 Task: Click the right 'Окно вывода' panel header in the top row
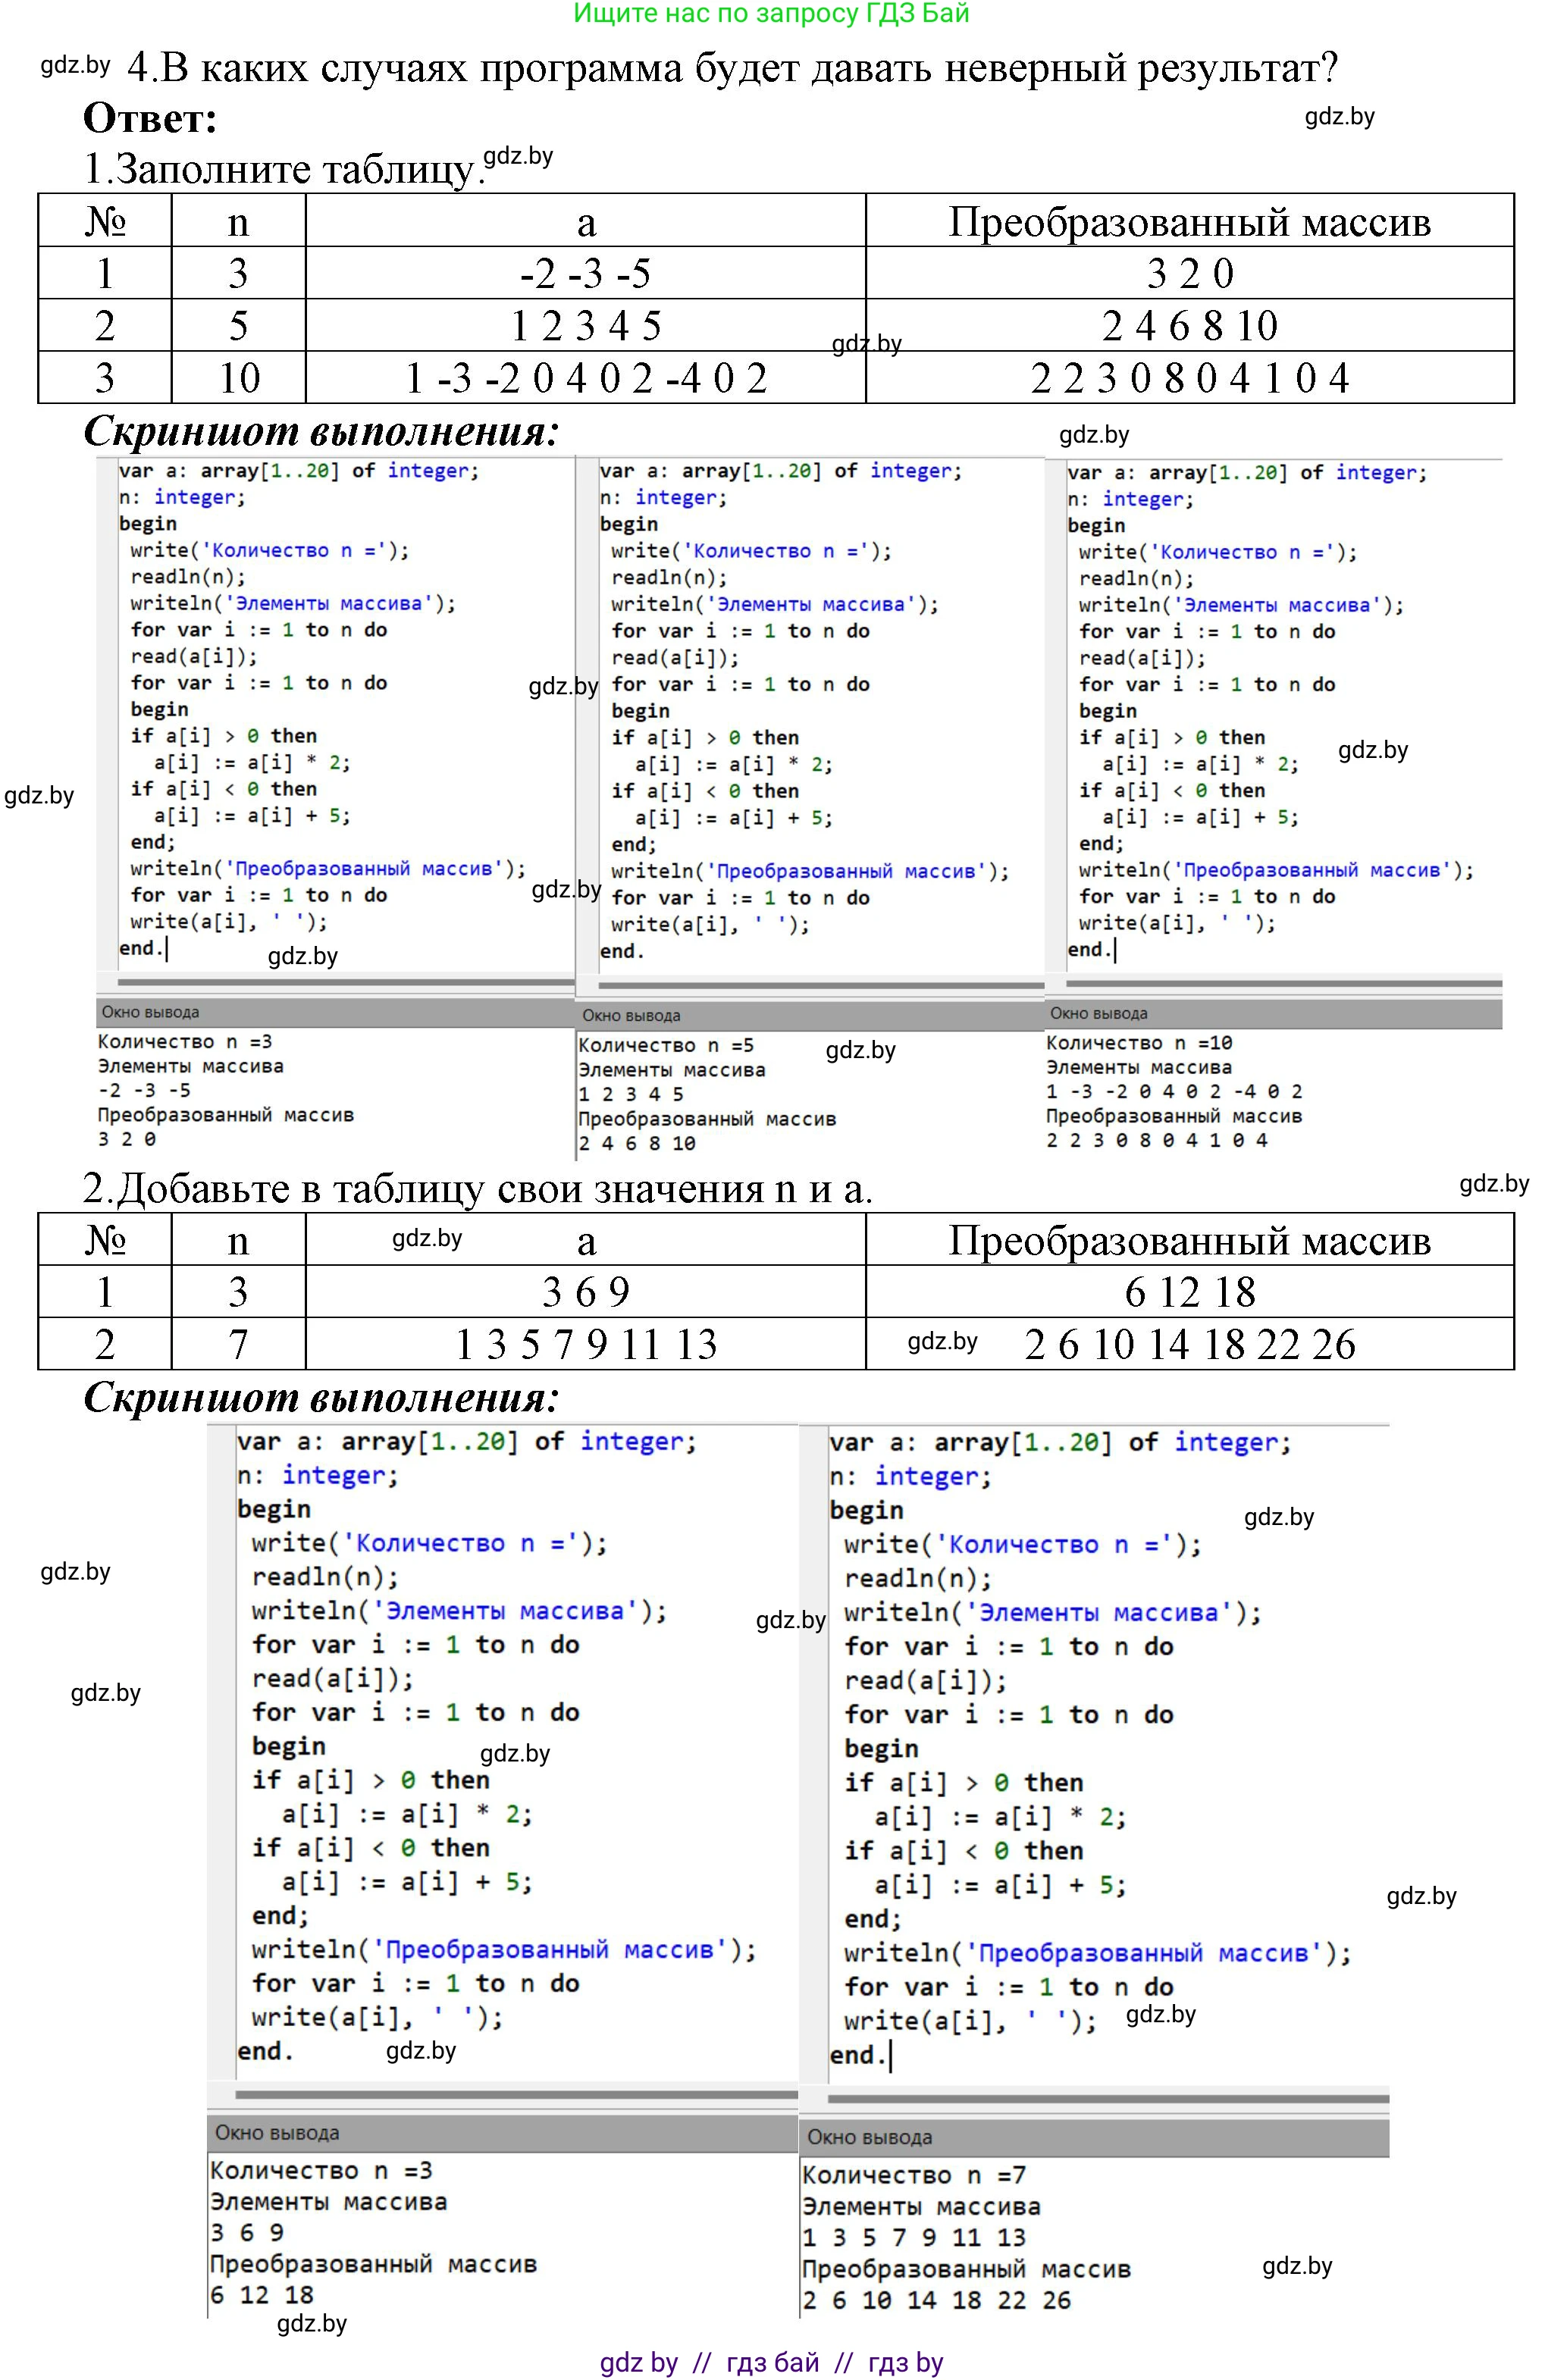(1098, 1014)
